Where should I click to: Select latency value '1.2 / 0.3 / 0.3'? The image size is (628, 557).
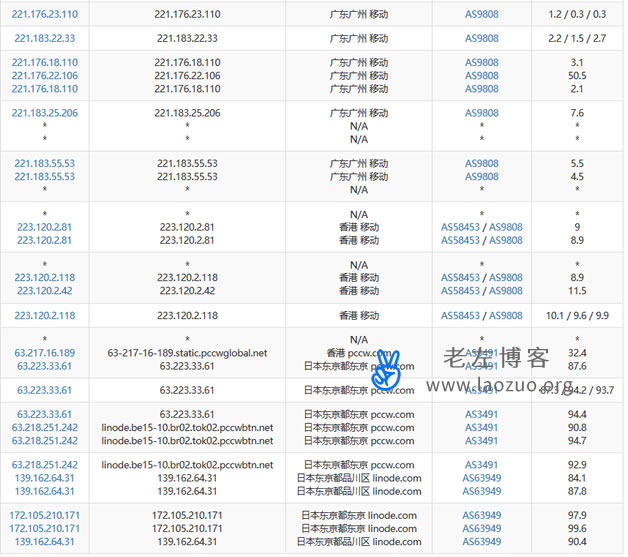(577, 14)
